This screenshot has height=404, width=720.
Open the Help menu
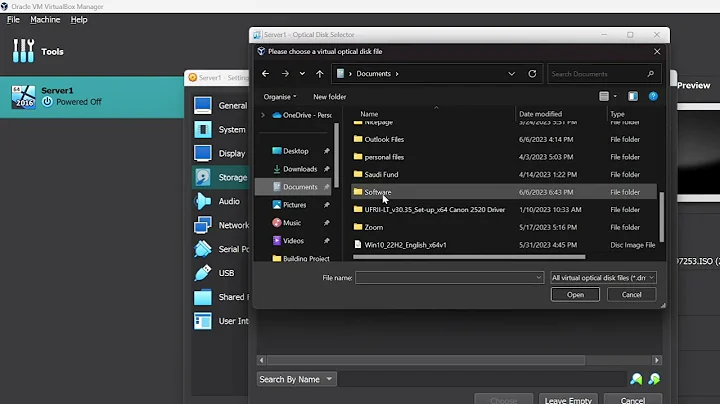coord(79,20)
